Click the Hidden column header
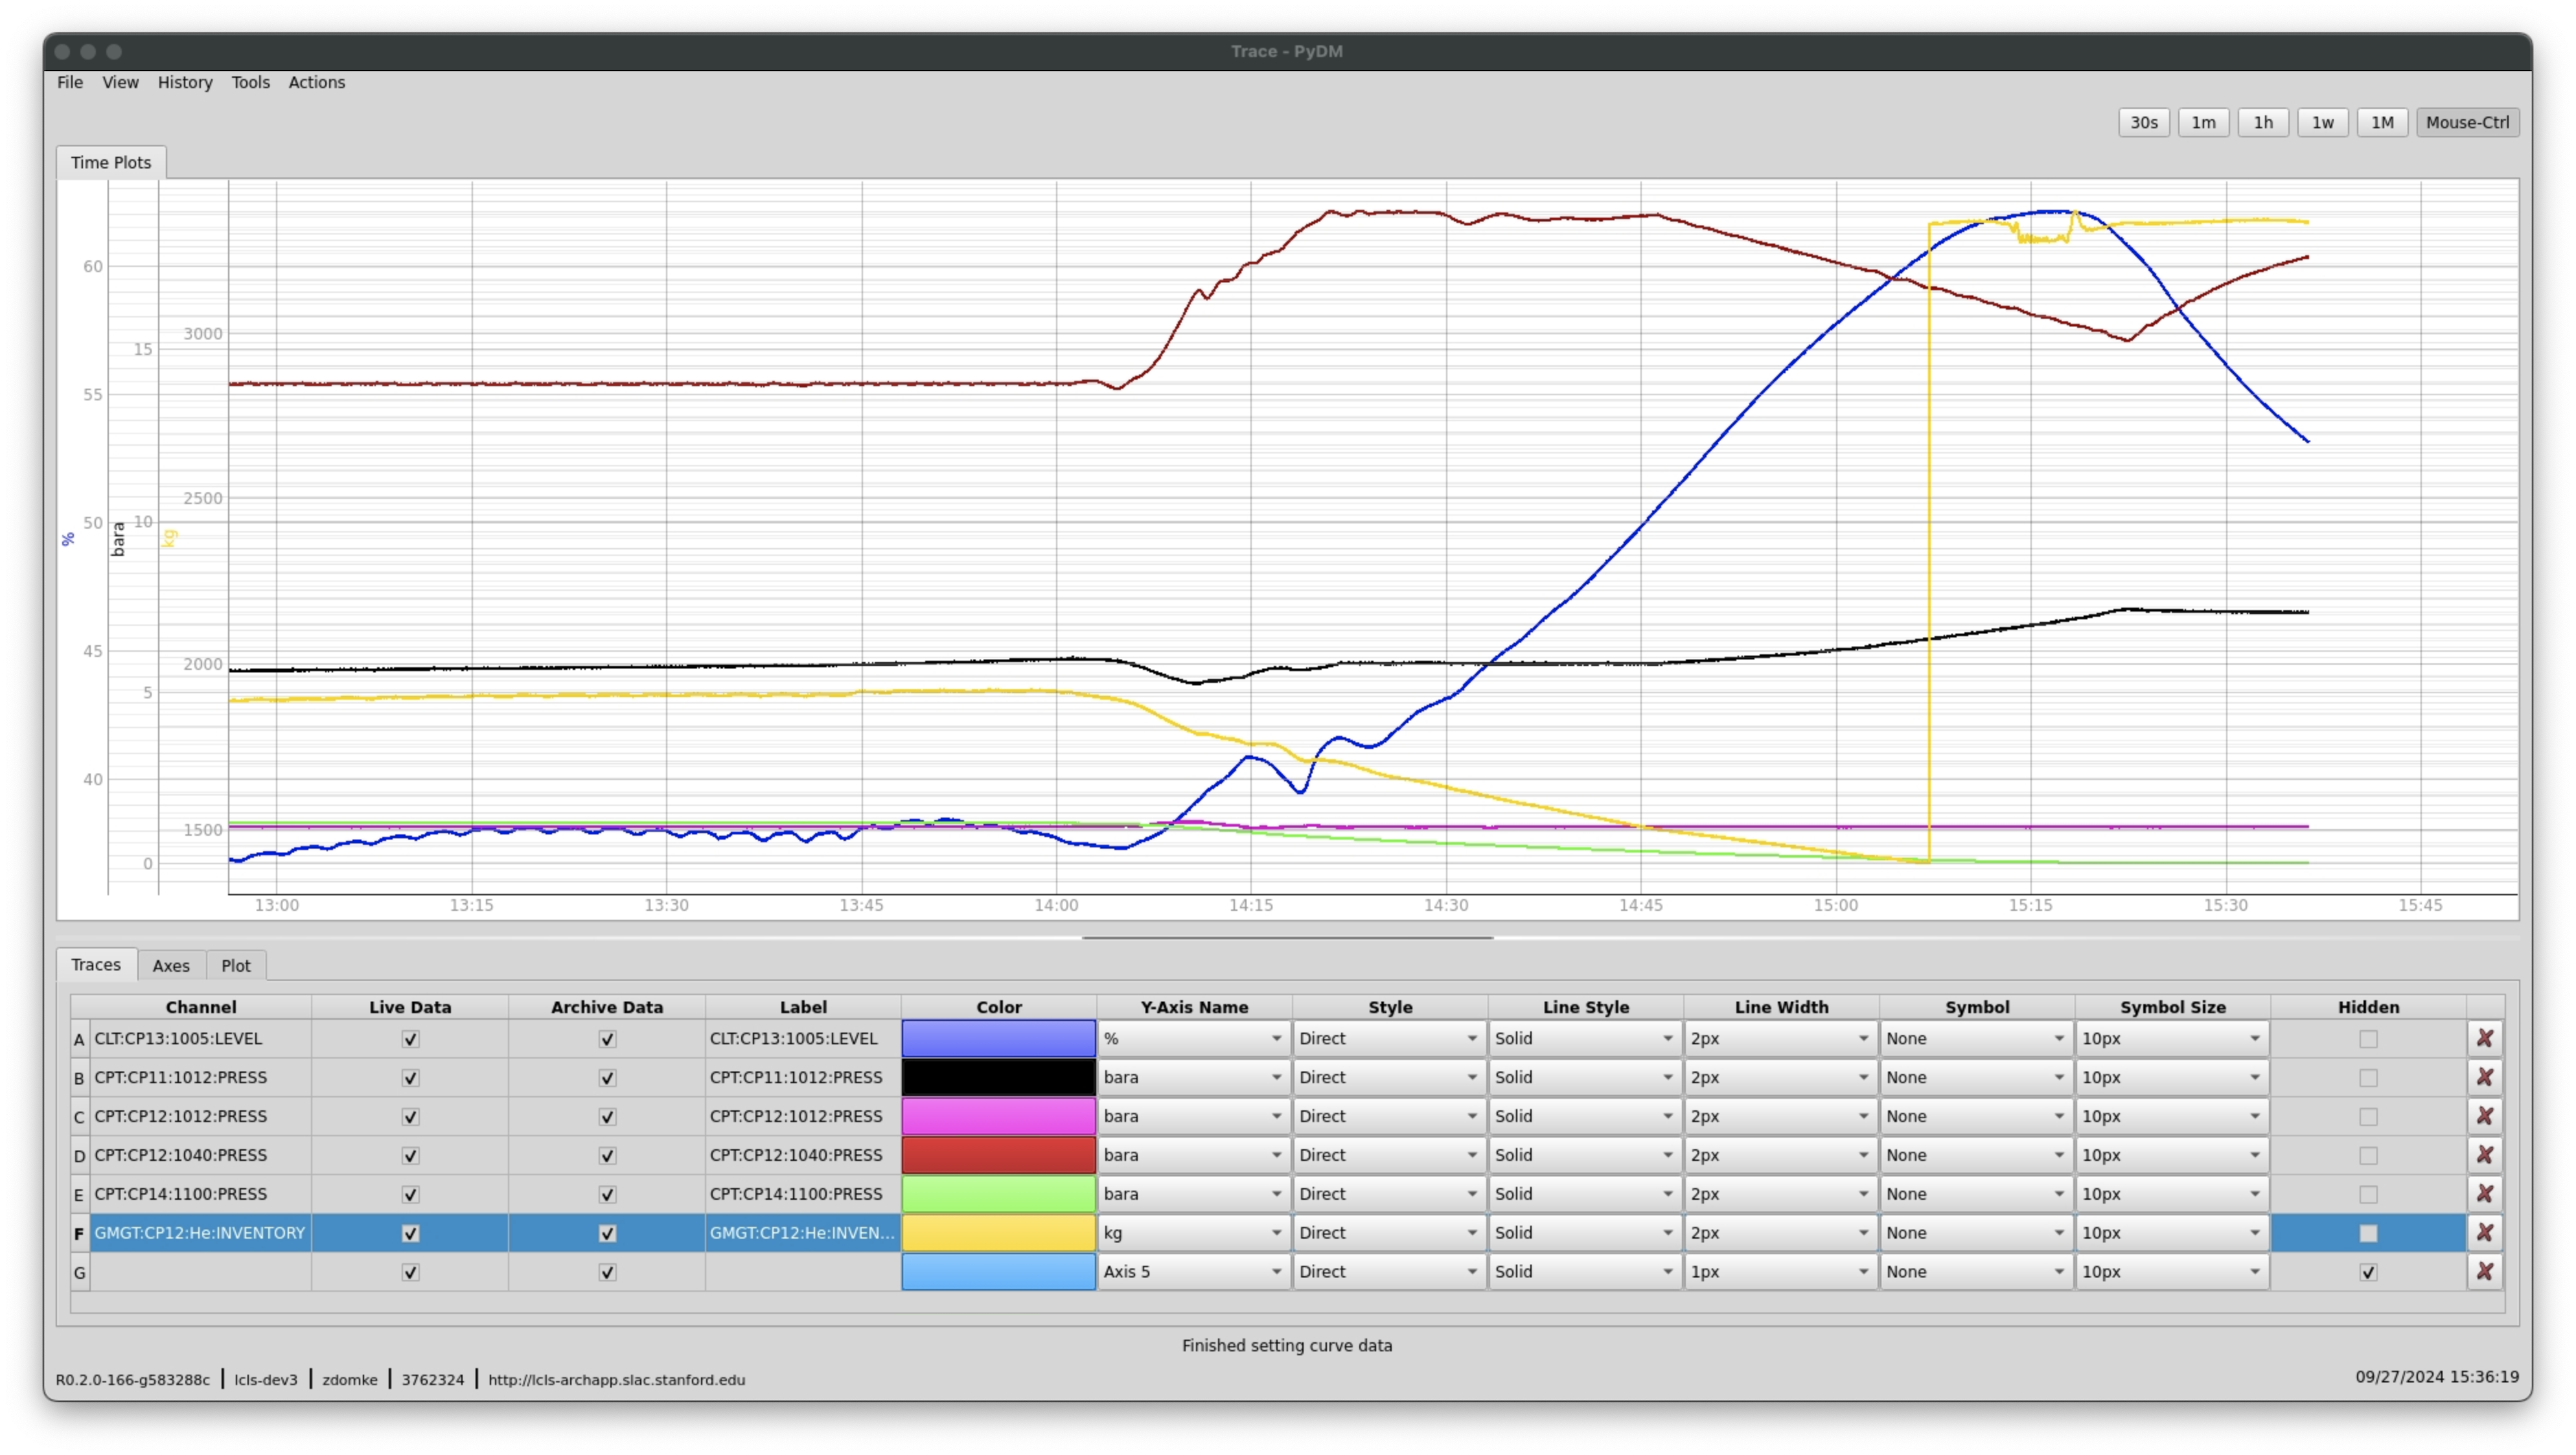2576x1455 pixels. click(2368, 1007)
